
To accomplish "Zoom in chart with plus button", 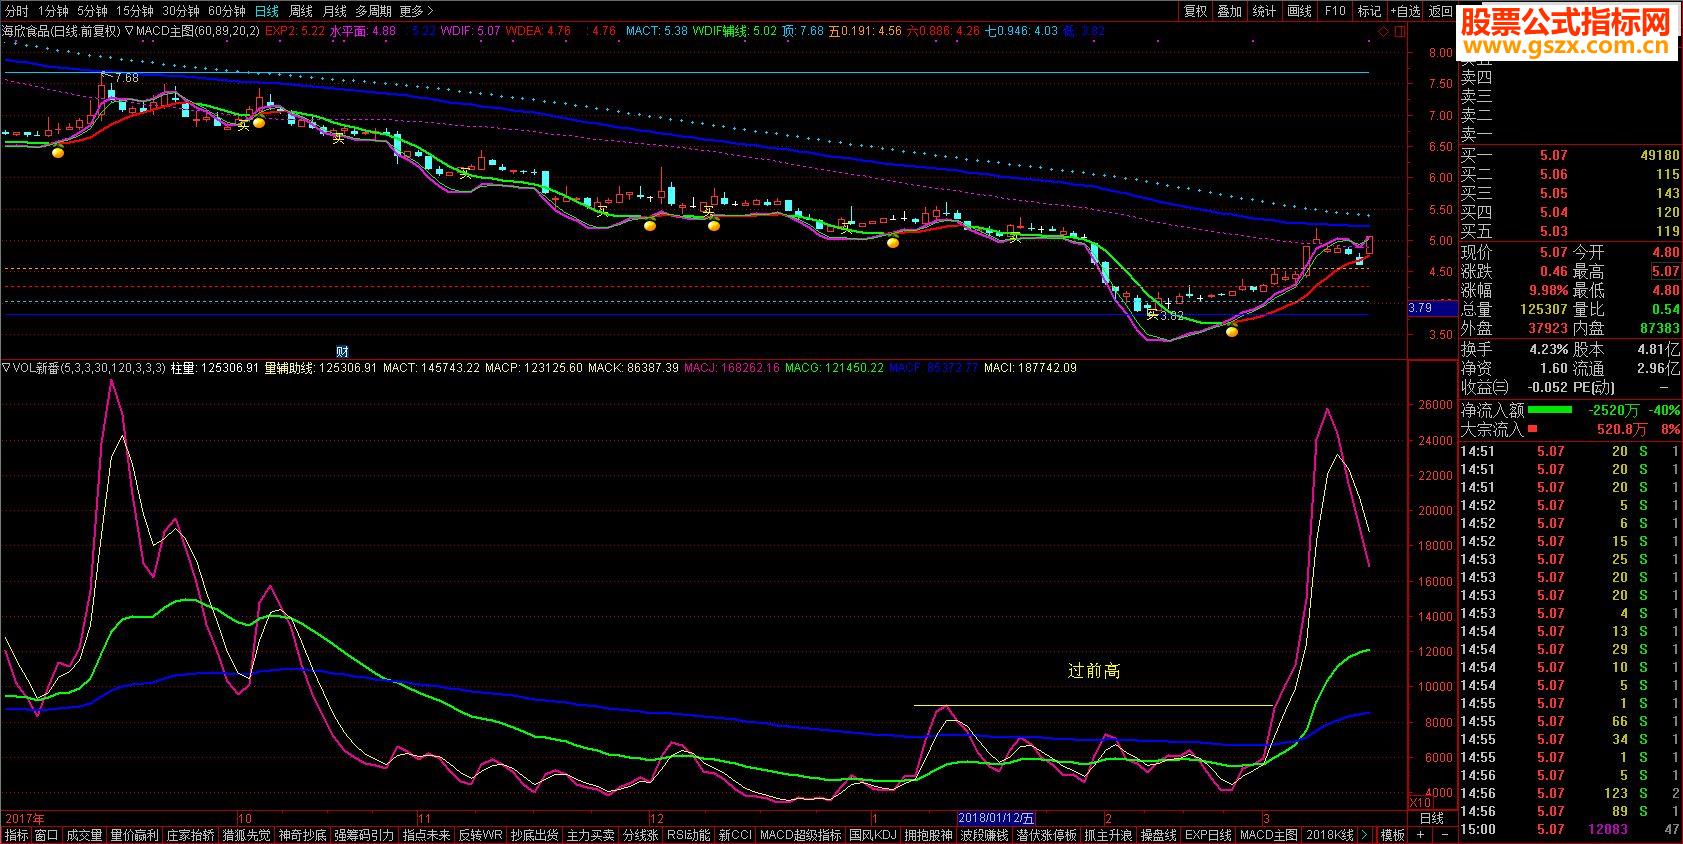I will point(1420,835).
